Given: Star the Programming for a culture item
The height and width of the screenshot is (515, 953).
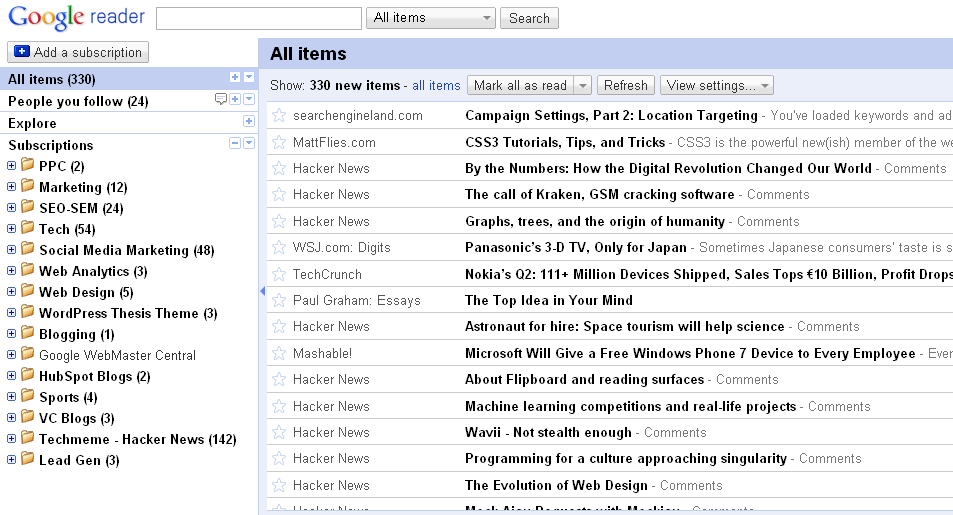Looking at the screenshot, I should [279, 458].
